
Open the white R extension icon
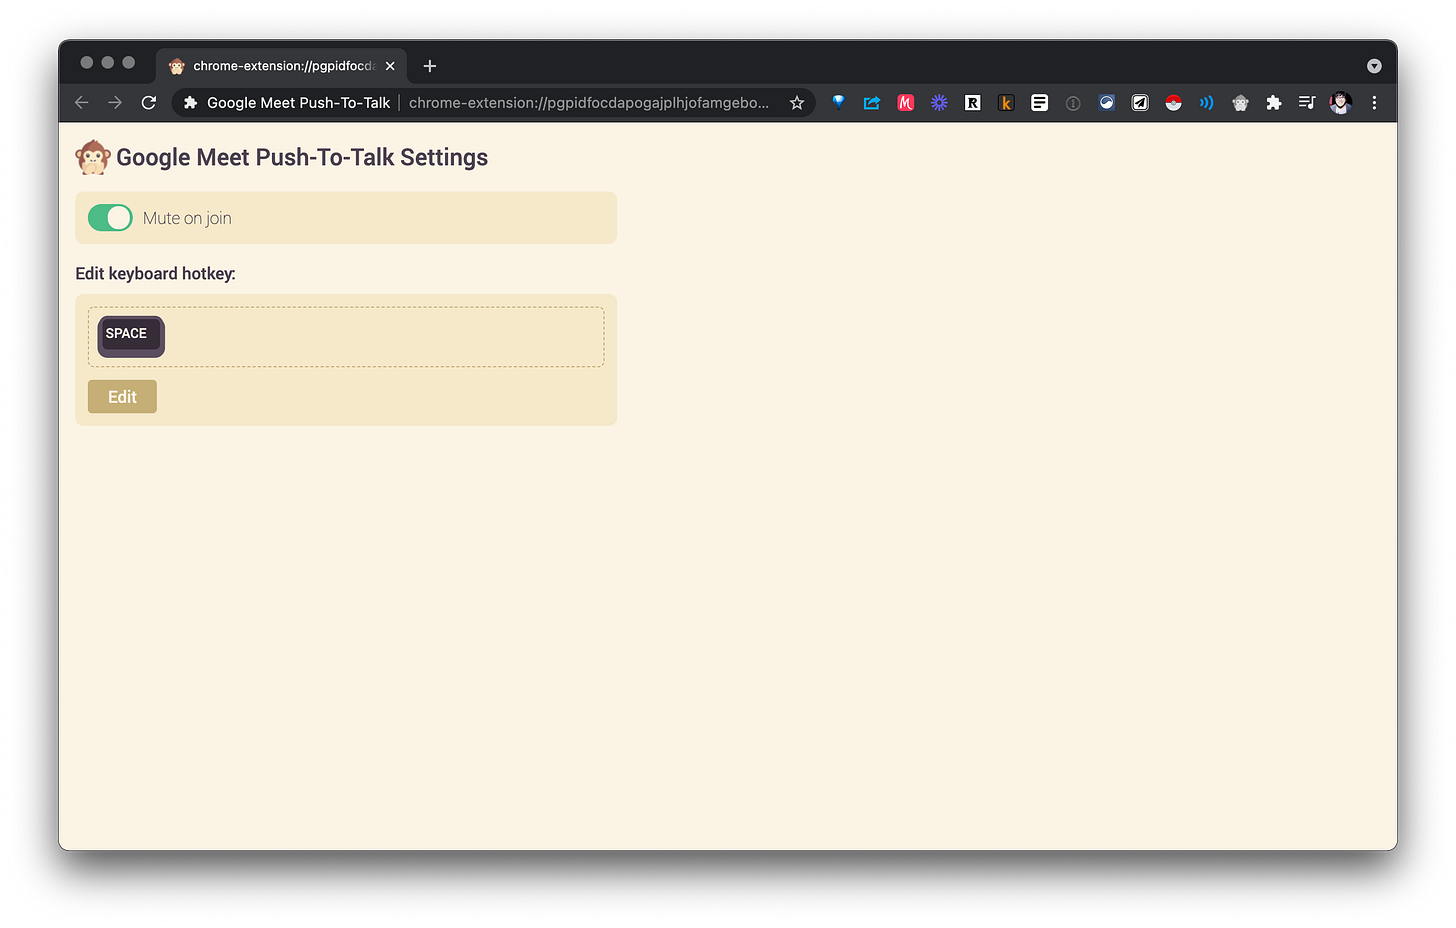click(x=973, y=103)
